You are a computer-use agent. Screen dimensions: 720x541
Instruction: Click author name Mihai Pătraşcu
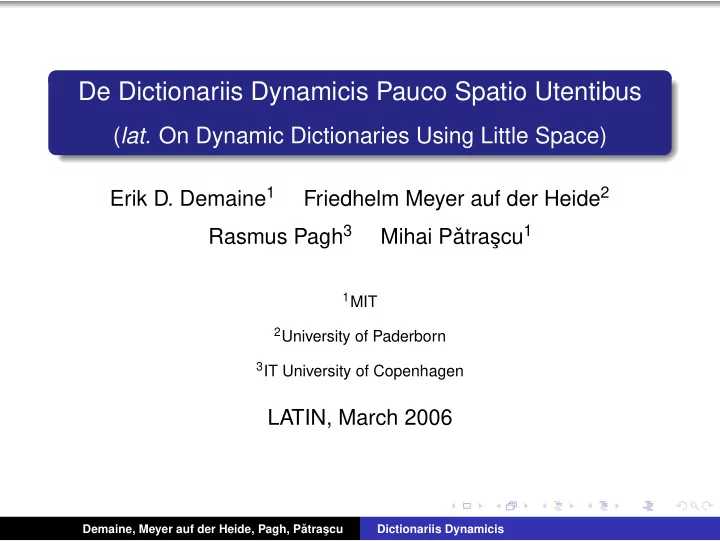tap(456, 236)
